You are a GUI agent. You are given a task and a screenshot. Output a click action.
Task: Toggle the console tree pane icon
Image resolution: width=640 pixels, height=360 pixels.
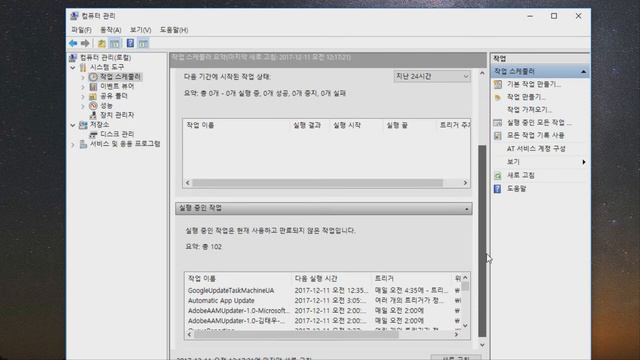(115, 43)
